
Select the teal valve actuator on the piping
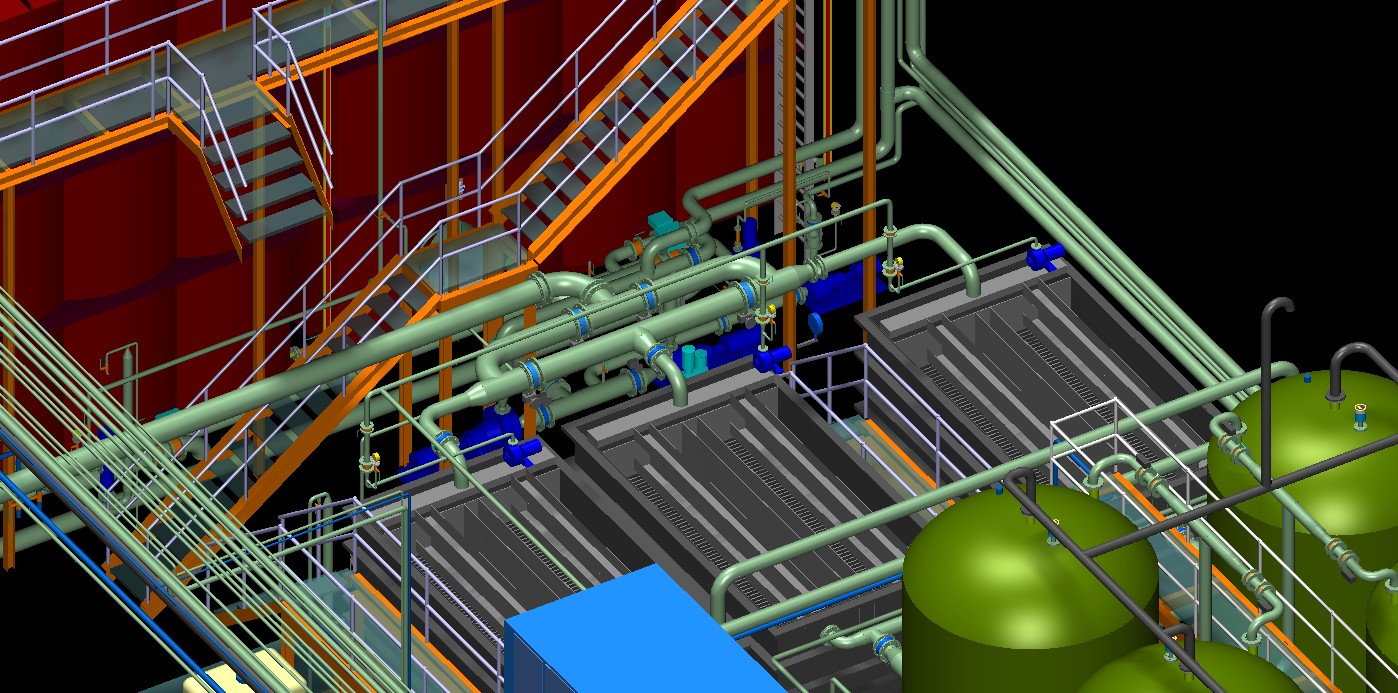(x=661, y=222)
